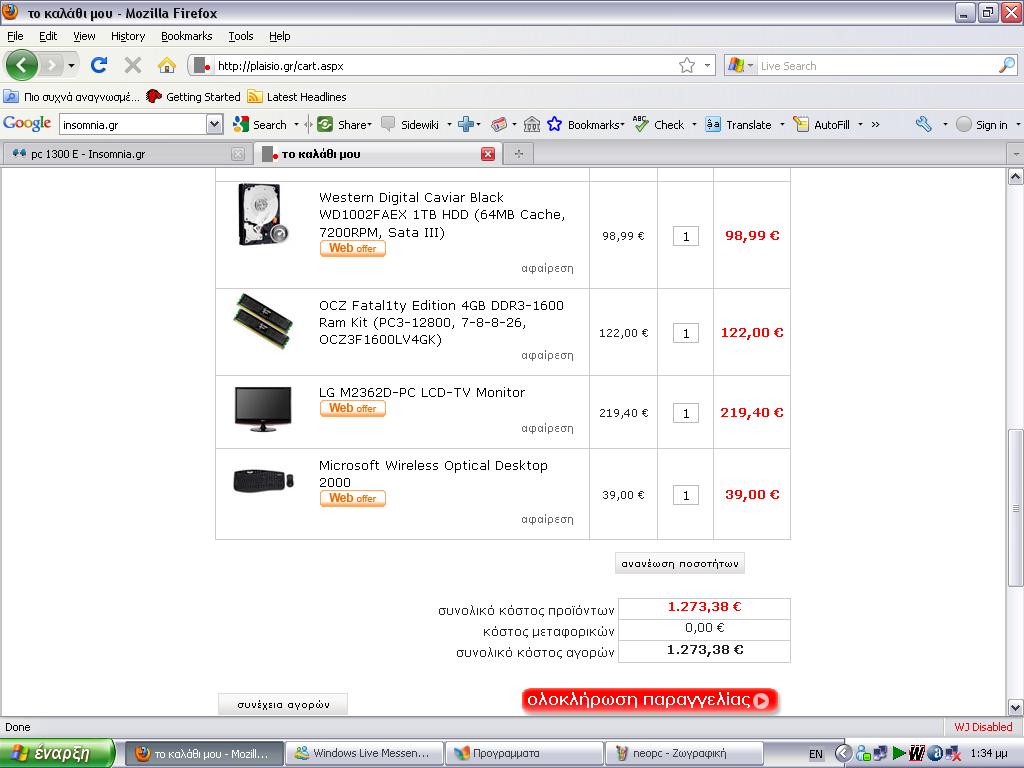This screenshot has width=1024, height=768.
Task: Click the OCZ RAM kit thumbnail
Action: coord(263,321)
